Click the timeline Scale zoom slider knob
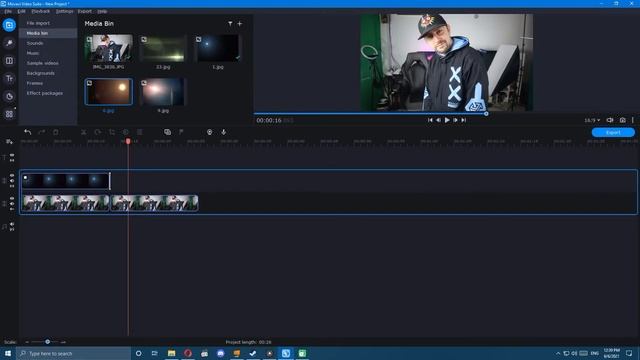The width and height of the screenshot is (640, 360). 47,342
